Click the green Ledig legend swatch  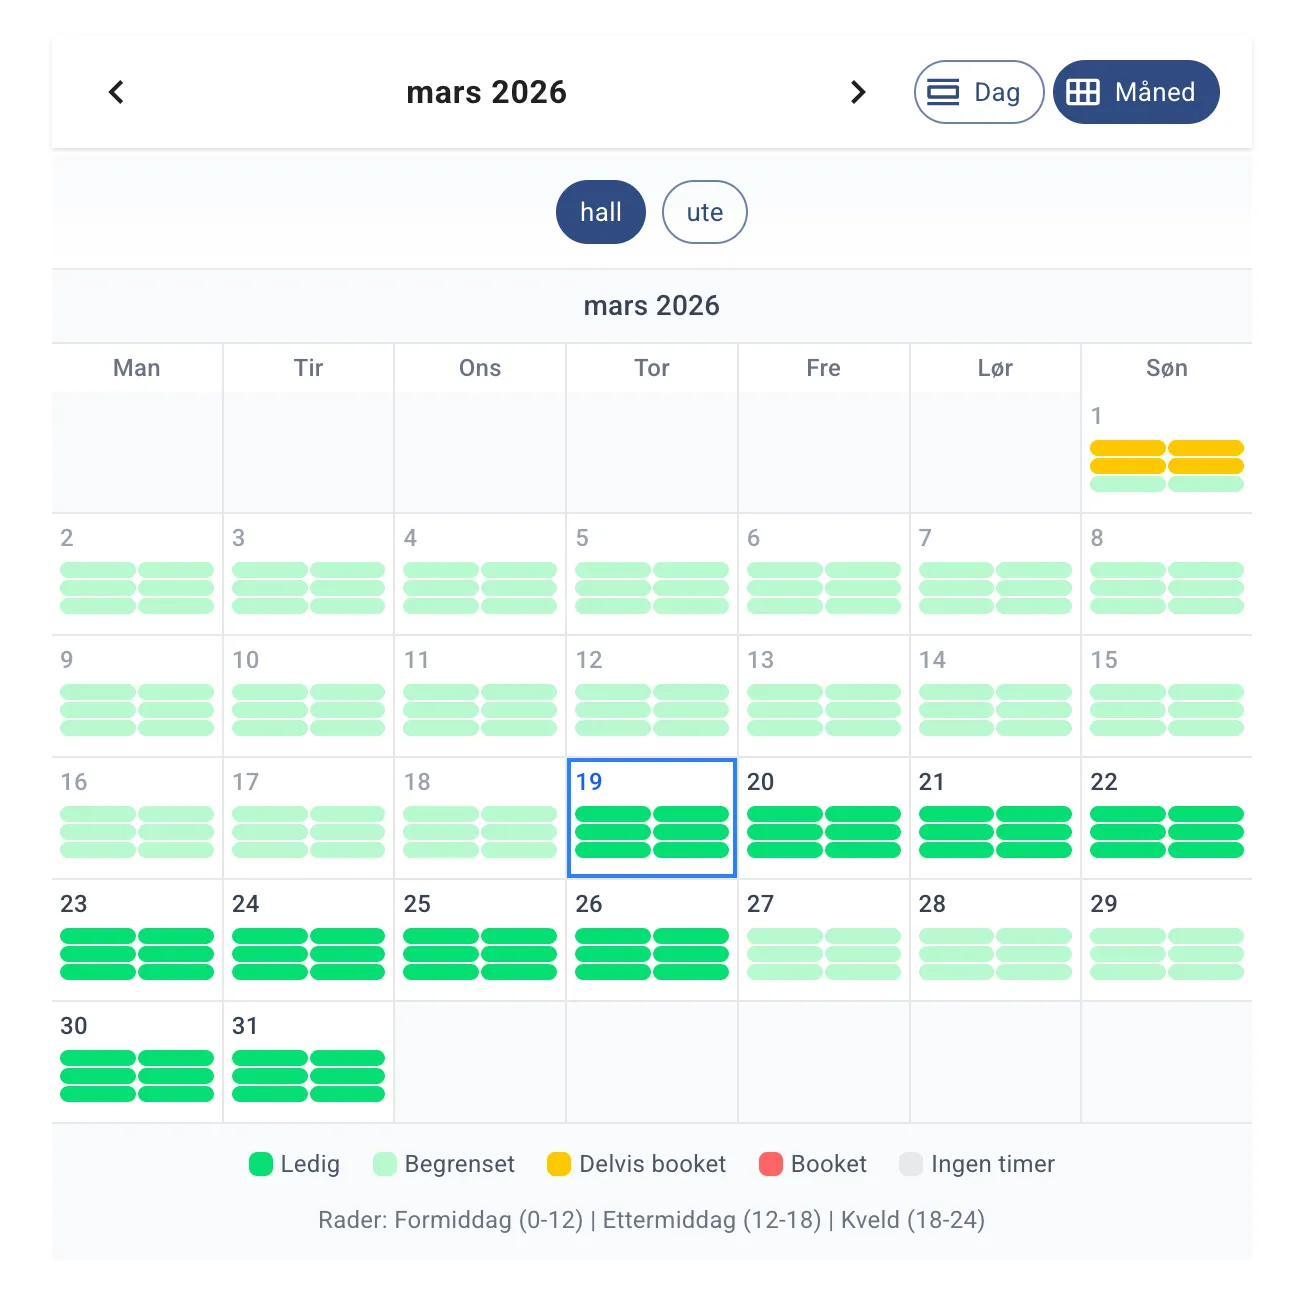(x=261, y=1164)
